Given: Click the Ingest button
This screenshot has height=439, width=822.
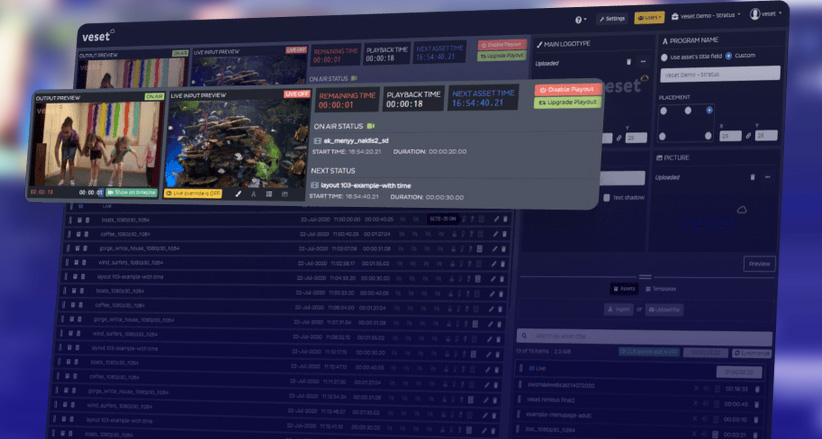Looking at the screenshot, I should tap(619, 309).
